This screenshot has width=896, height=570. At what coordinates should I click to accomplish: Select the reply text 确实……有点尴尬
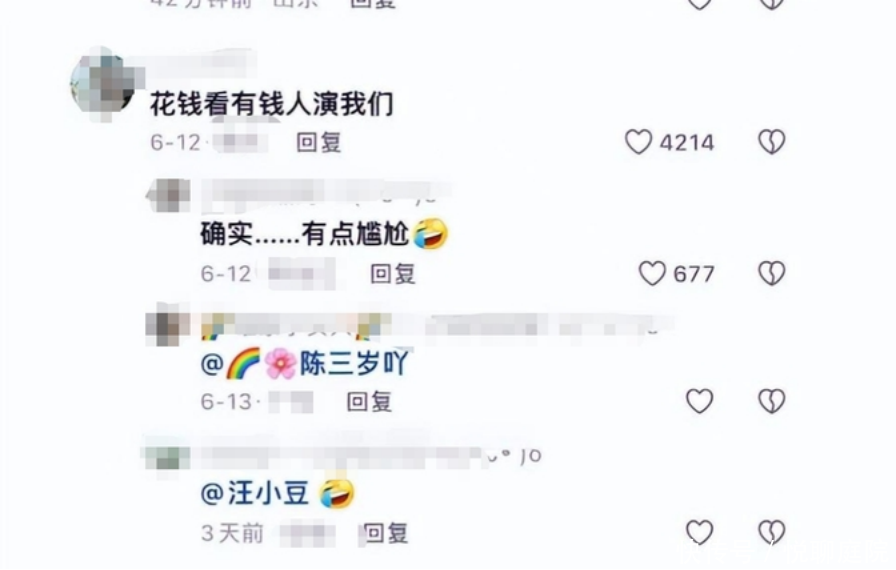click(304, 234)
